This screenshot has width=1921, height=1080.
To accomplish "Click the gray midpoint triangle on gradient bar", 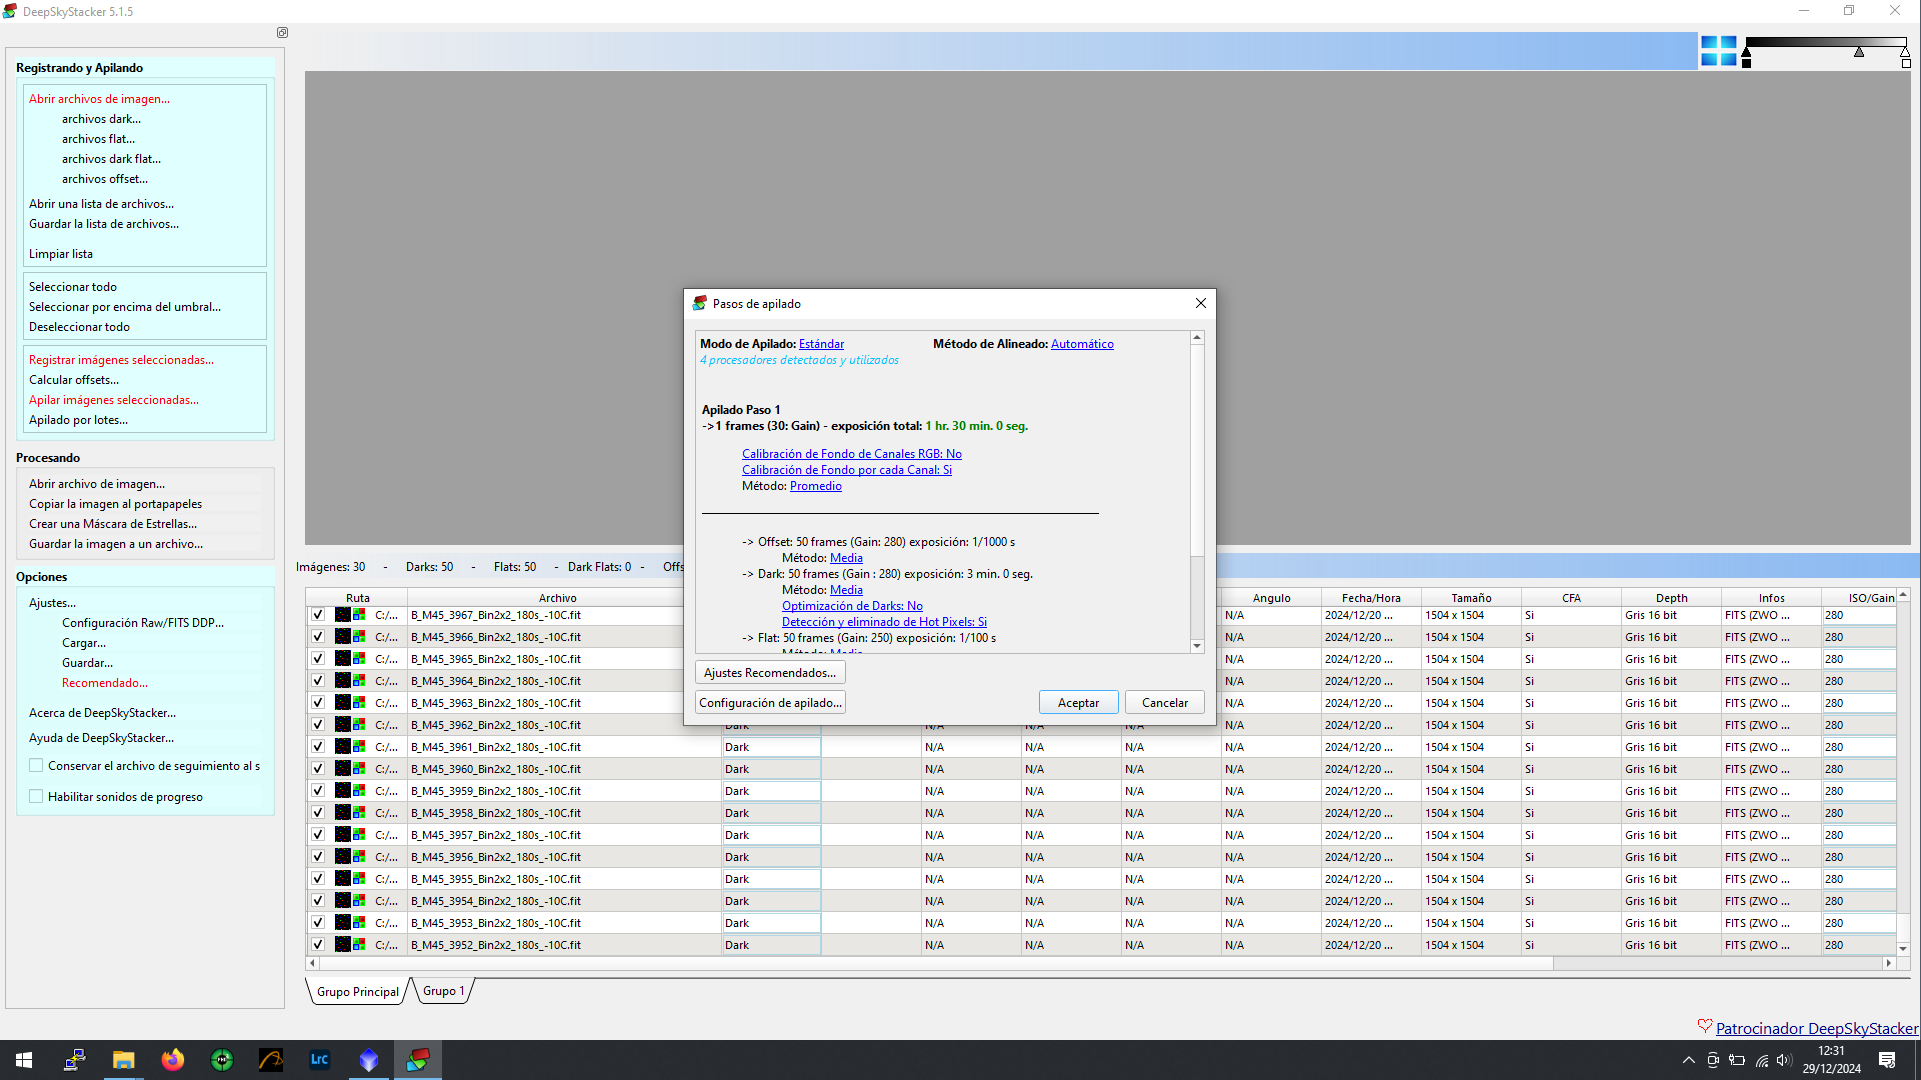I will [x=1859, y=52].
